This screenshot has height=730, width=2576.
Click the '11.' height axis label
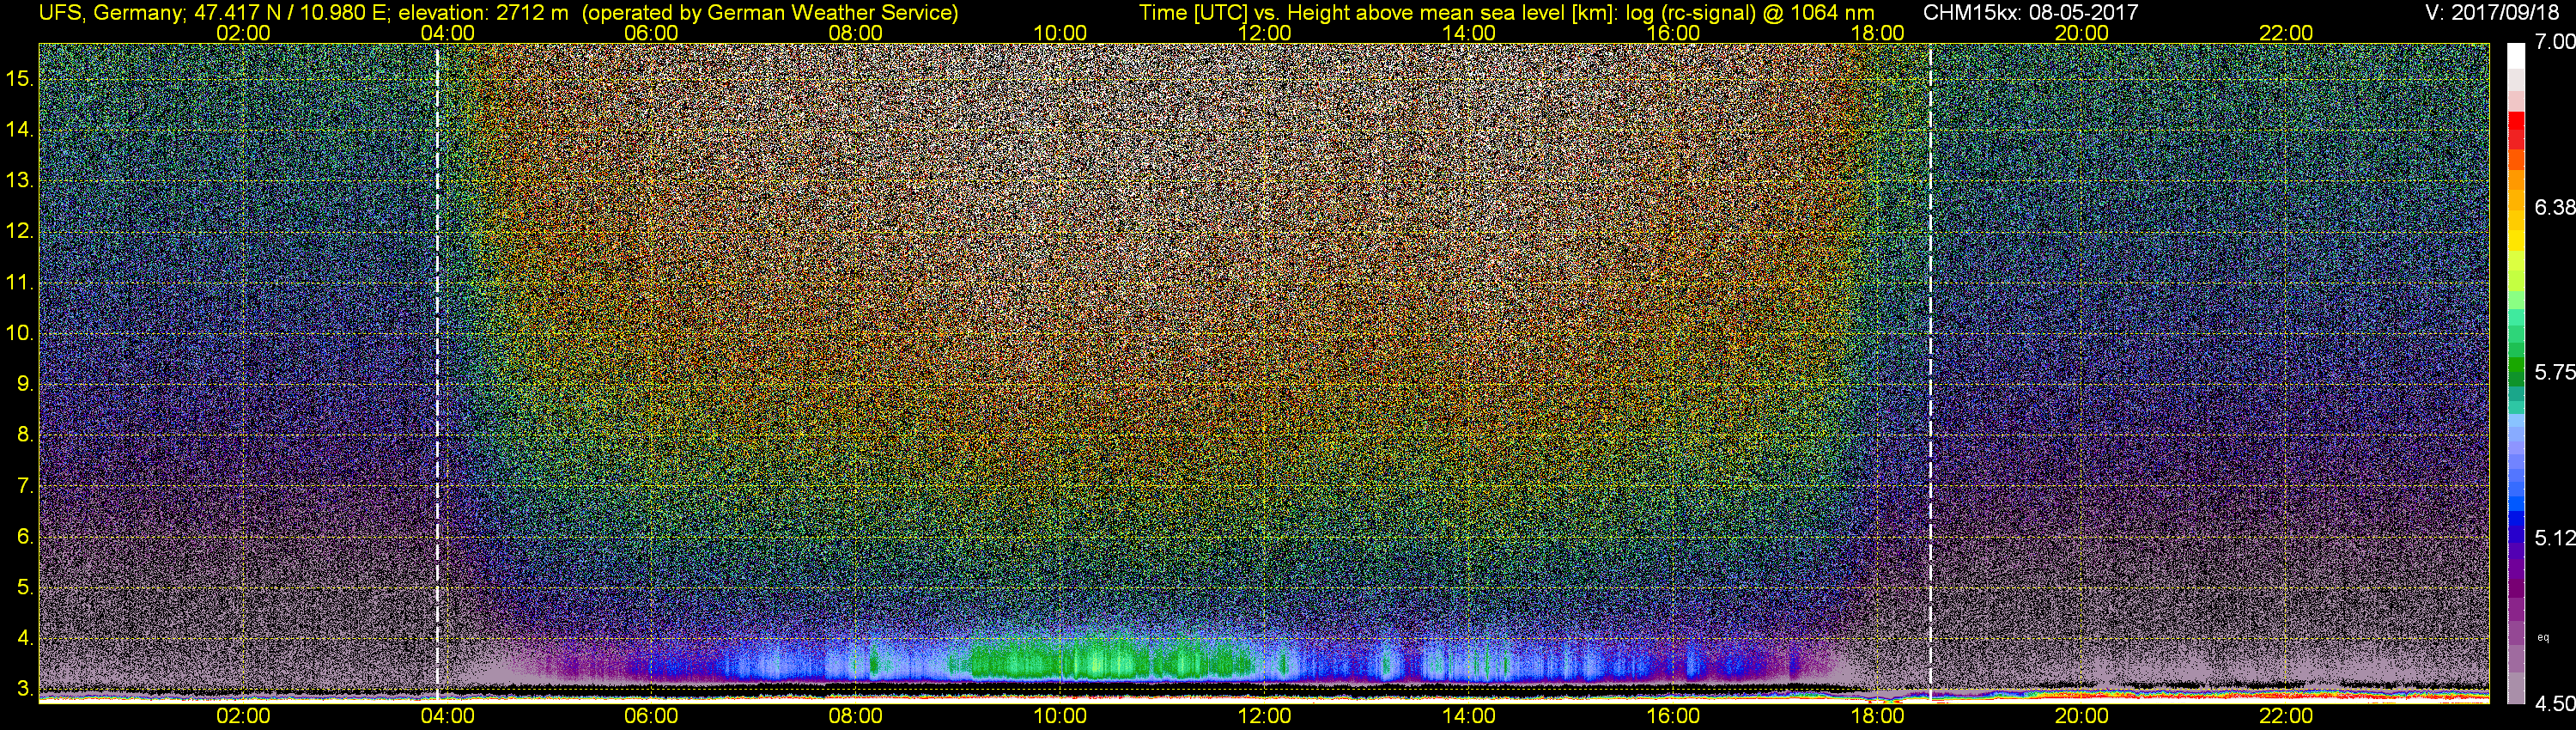[20, 282]
